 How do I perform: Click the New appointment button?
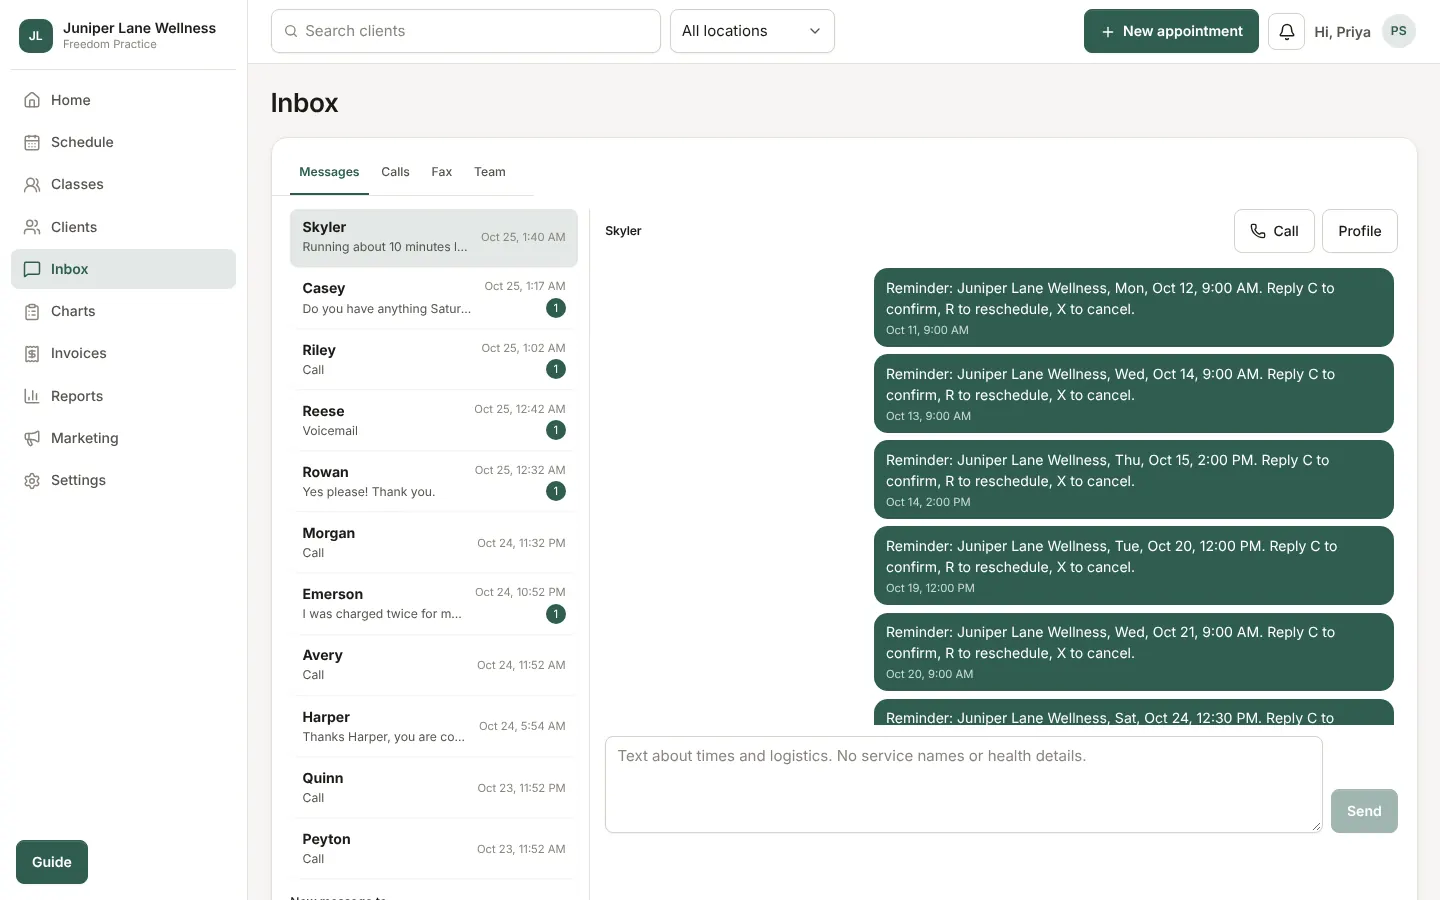[x=1171, y=31]
